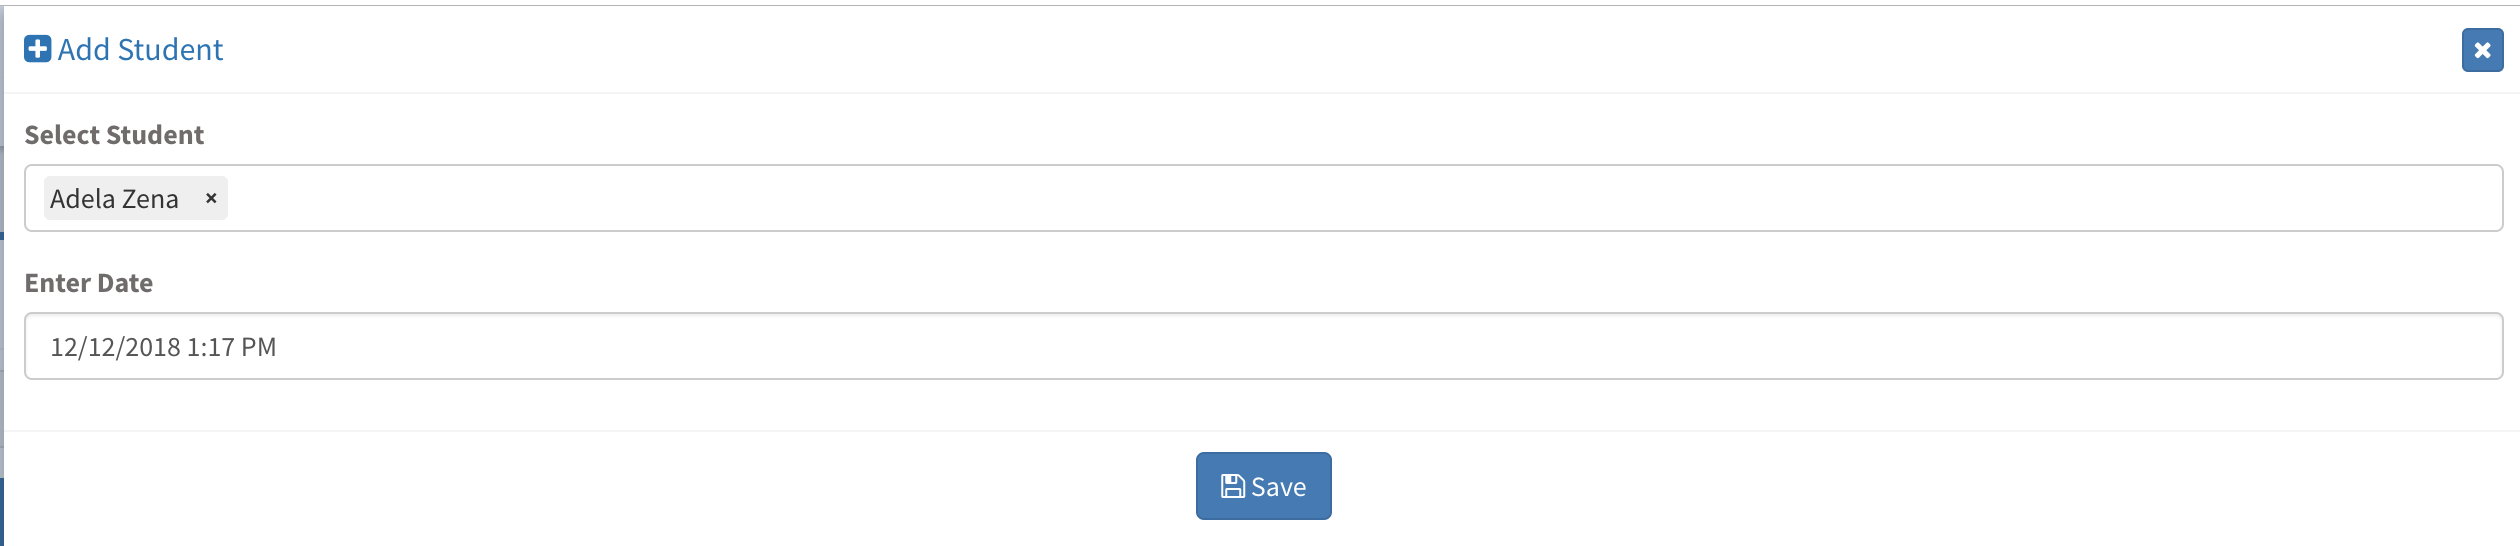Open the date picker for Enter Date
The image size is (2520, 546).
click(1263, 346)
